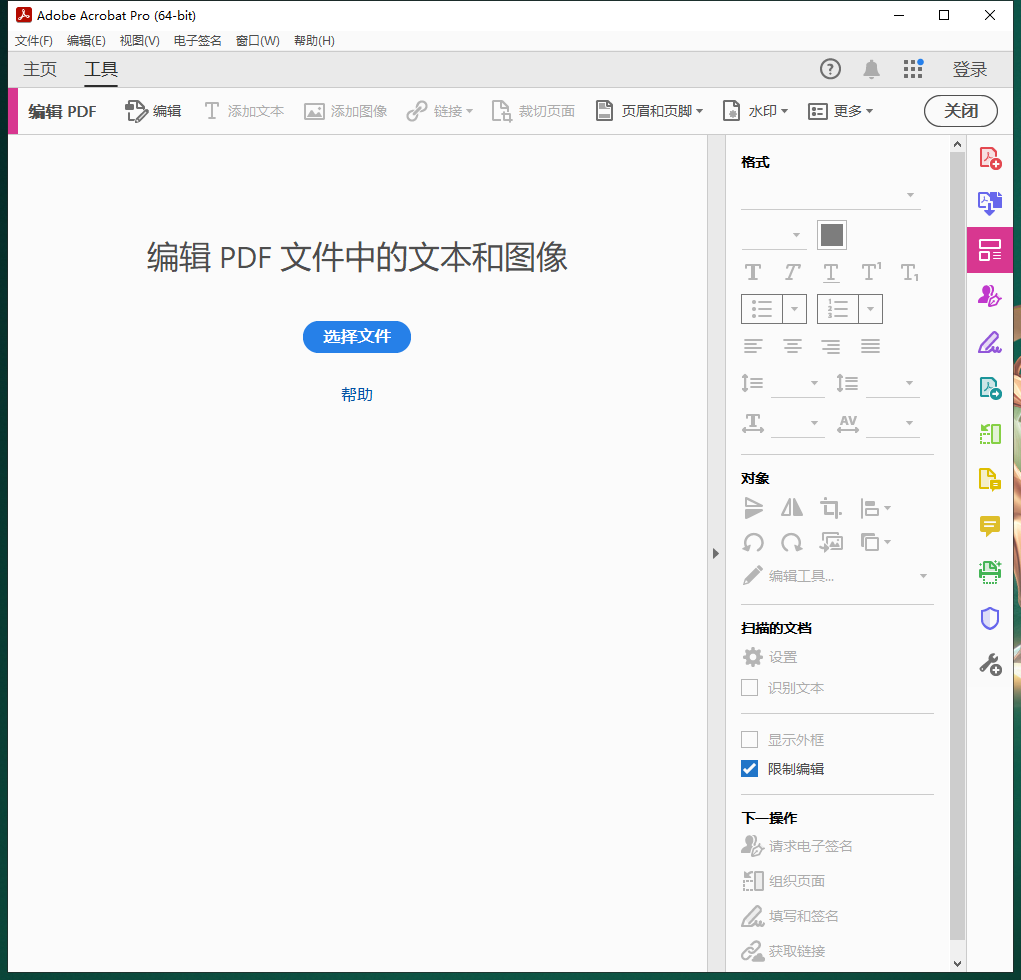Collapse the right panel with the arrow handle

point(715,553)
